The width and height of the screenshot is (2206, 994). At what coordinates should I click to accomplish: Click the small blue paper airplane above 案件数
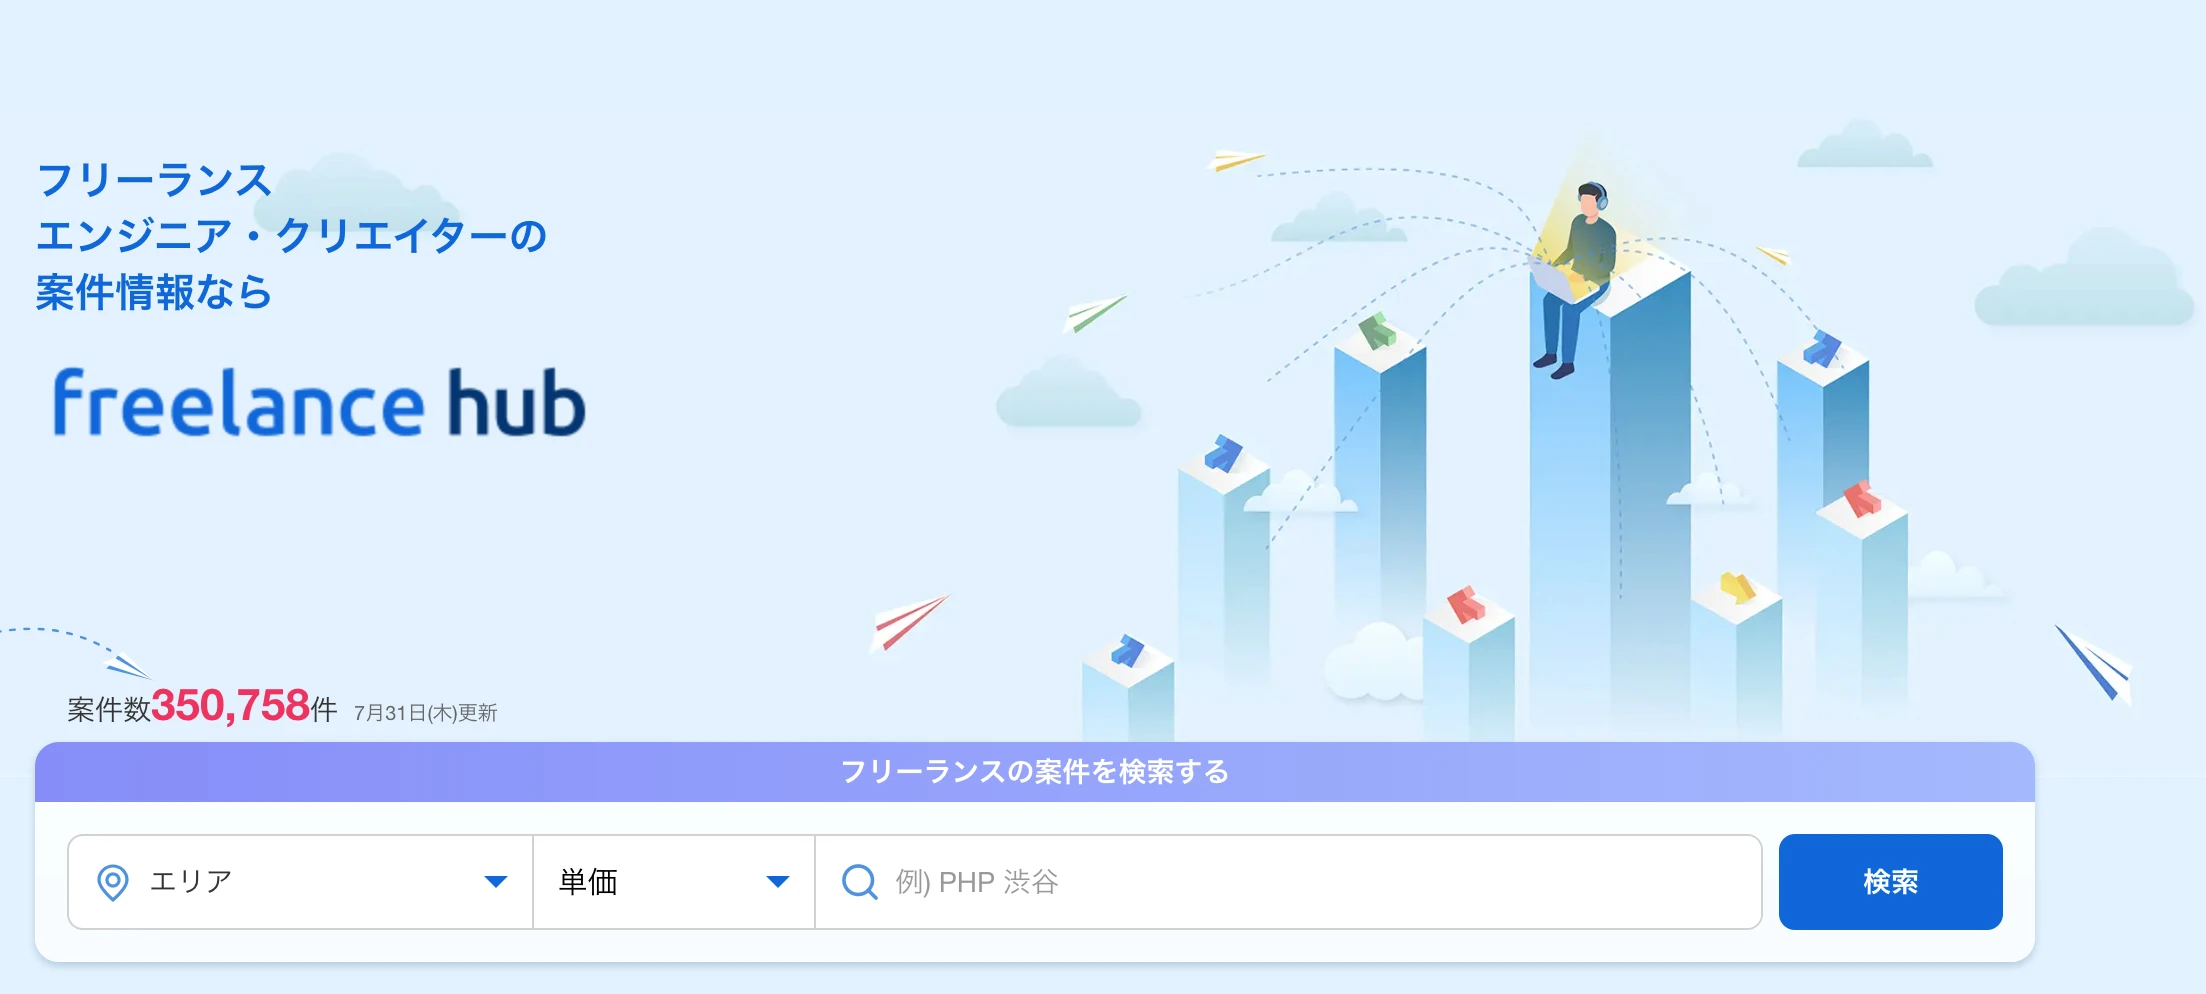[x=127, y=665]
